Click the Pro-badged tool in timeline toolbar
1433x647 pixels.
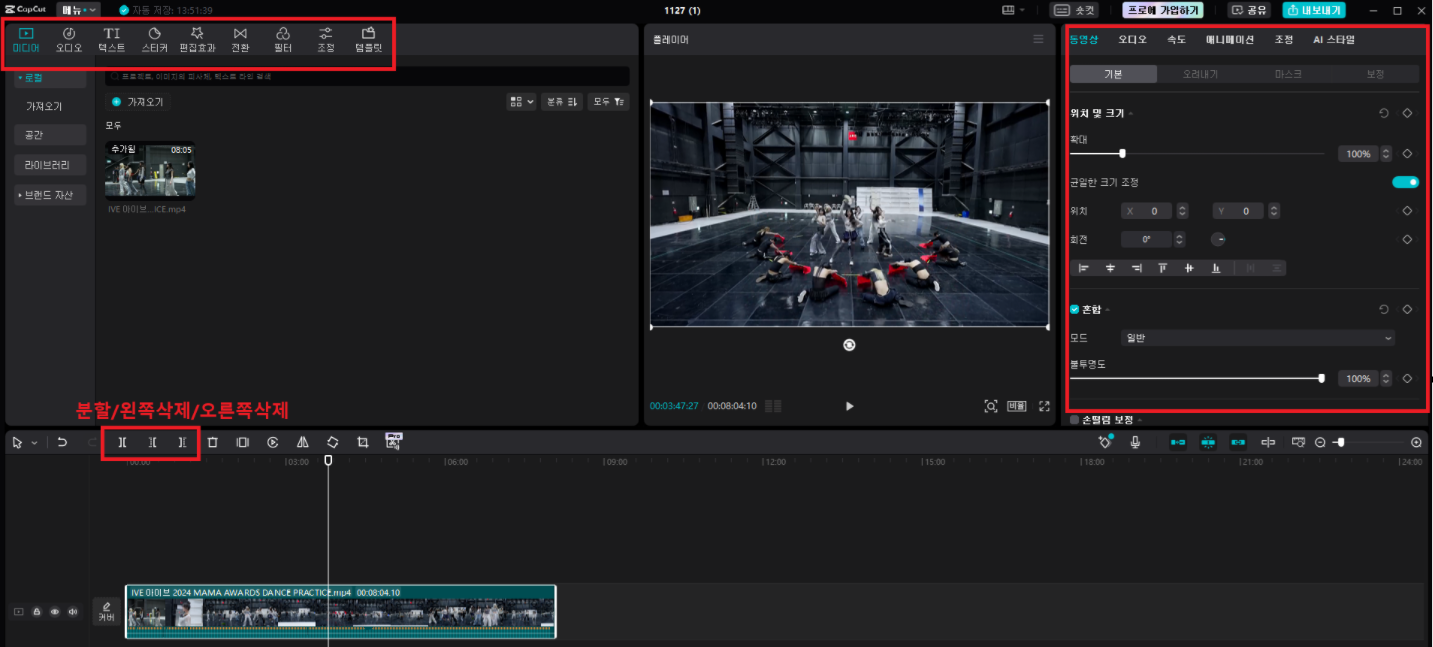coord(393,440)
